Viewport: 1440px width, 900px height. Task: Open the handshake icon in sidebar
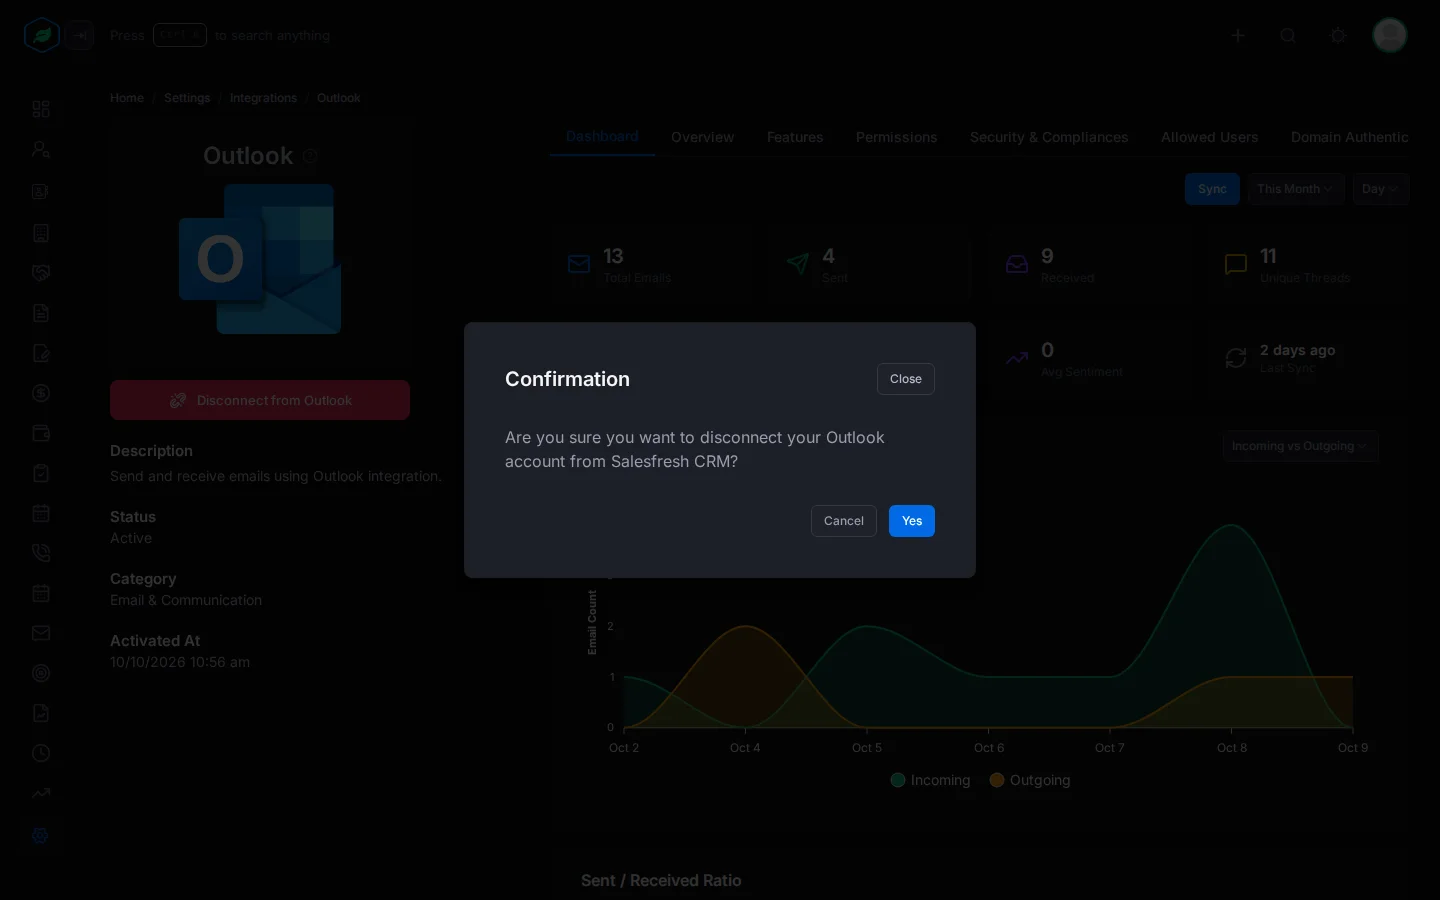click(x=41, y=273)
